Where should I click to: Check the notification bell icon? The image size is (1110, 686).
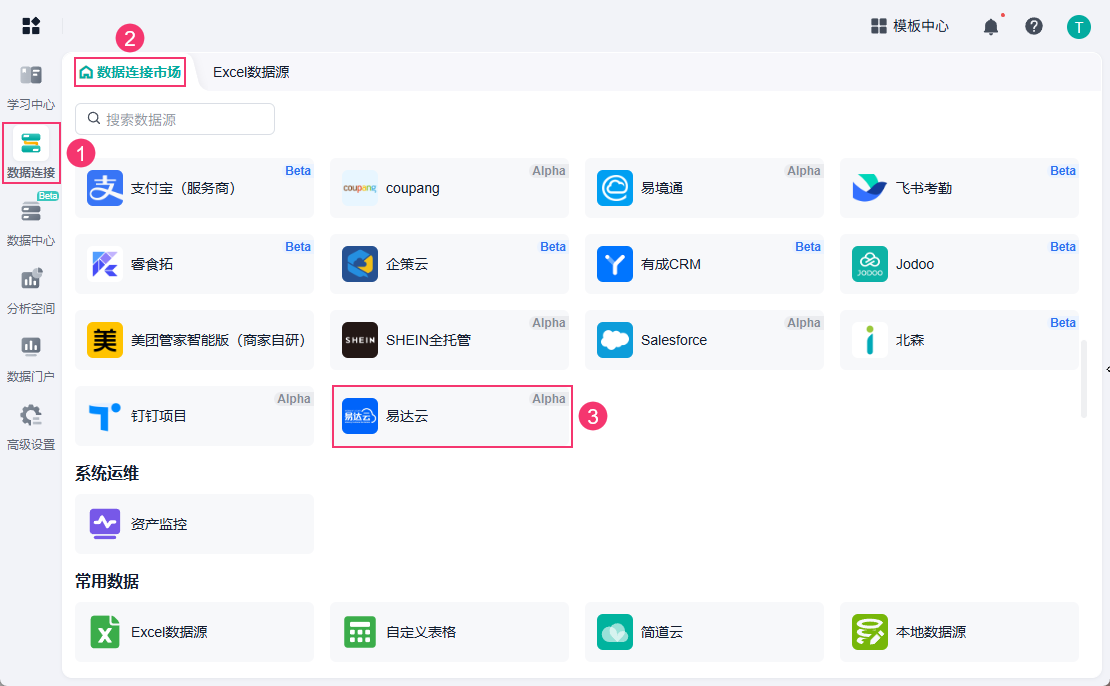(990, 27)
